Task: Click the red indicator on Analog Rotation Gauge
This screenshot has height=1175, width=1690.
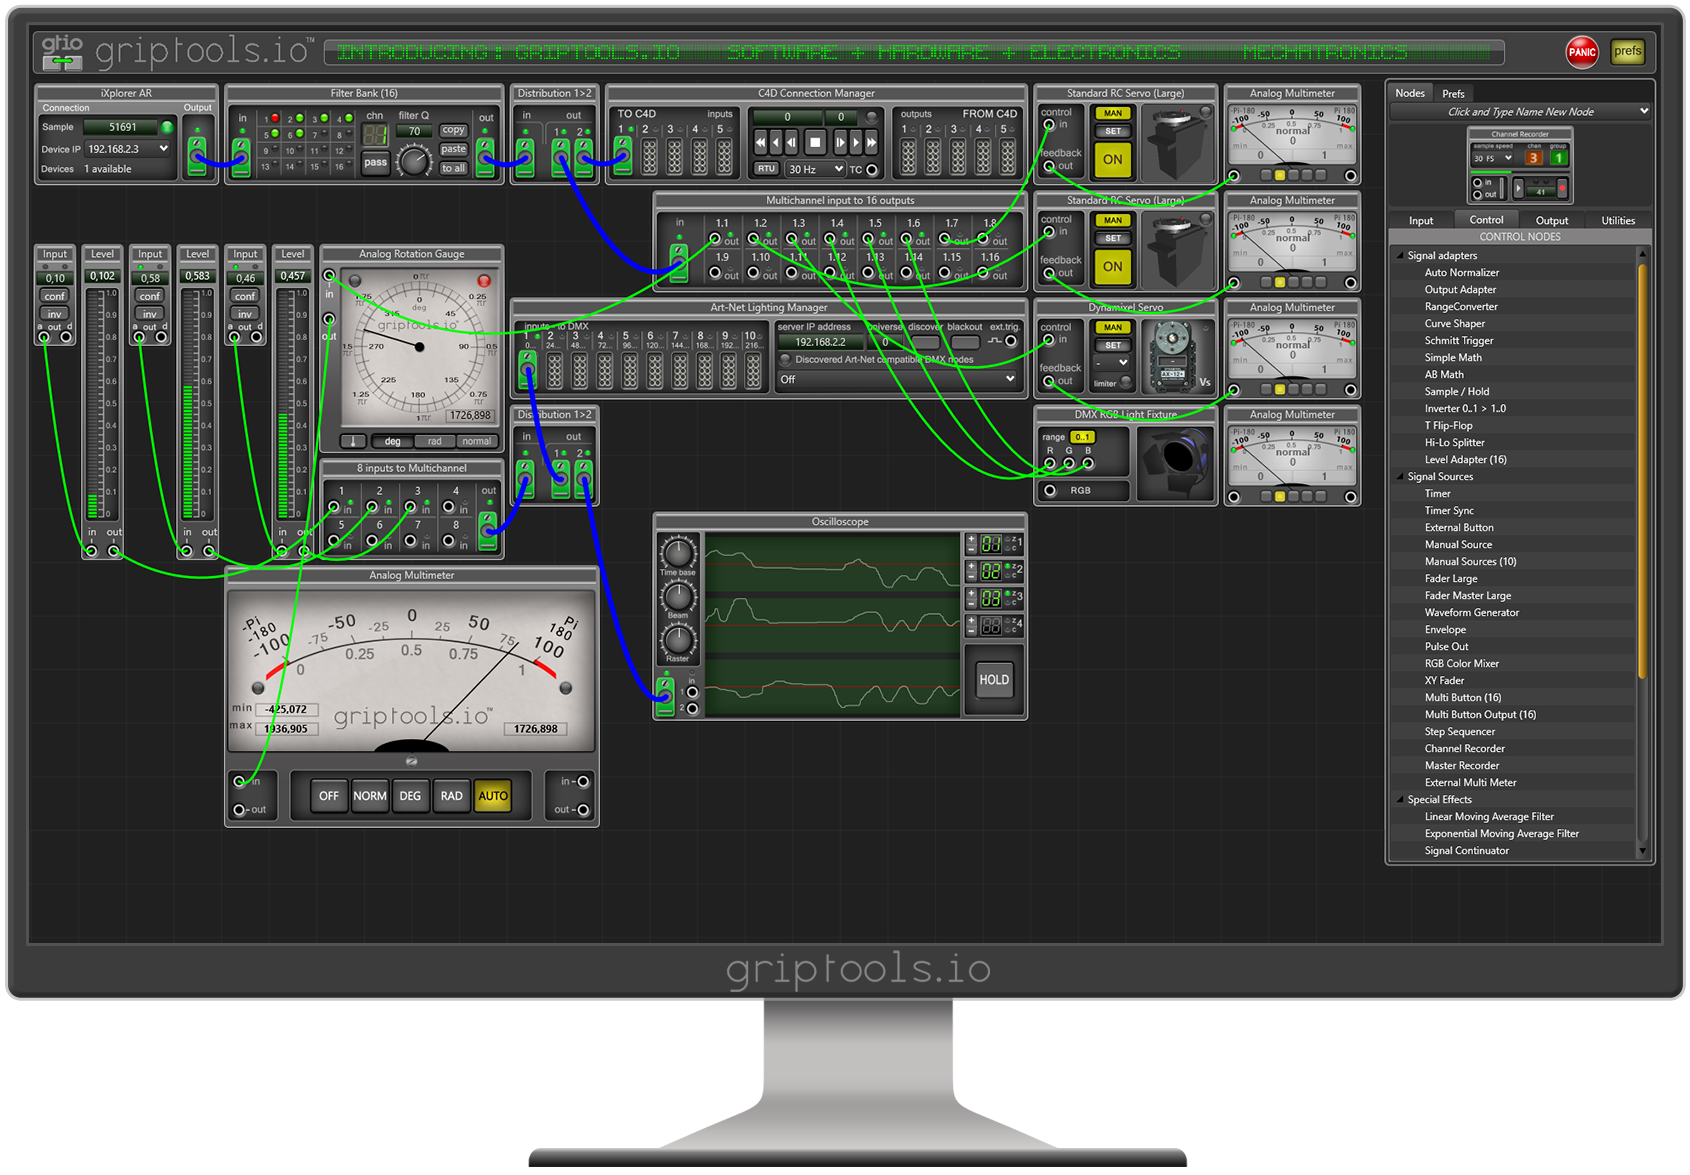Action: [x=484, y=281]
